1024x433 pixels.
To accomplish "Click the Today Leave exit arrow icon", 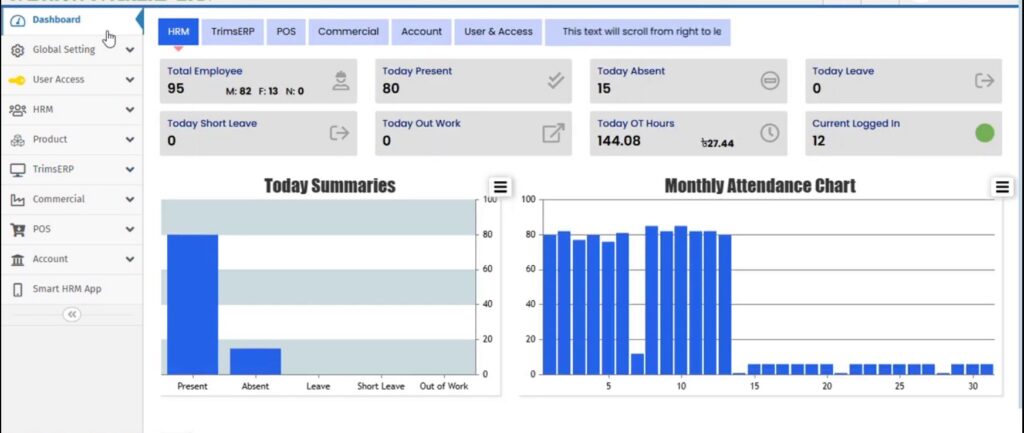I will tap(984, 81).
